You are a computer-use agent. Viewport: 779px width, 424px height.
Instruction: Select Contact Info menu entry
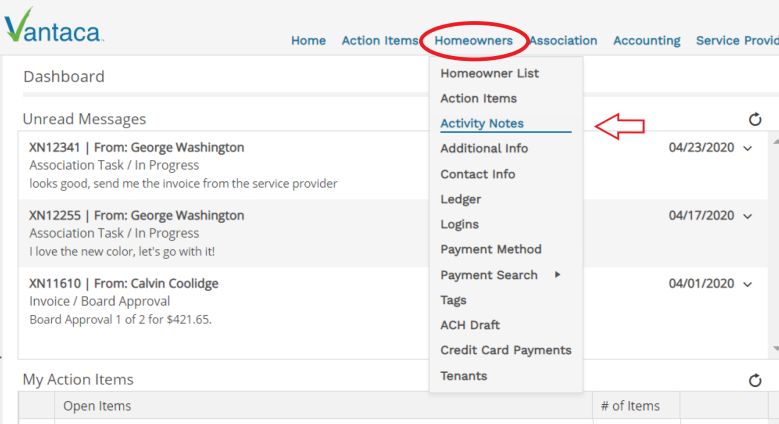[477, 174]
